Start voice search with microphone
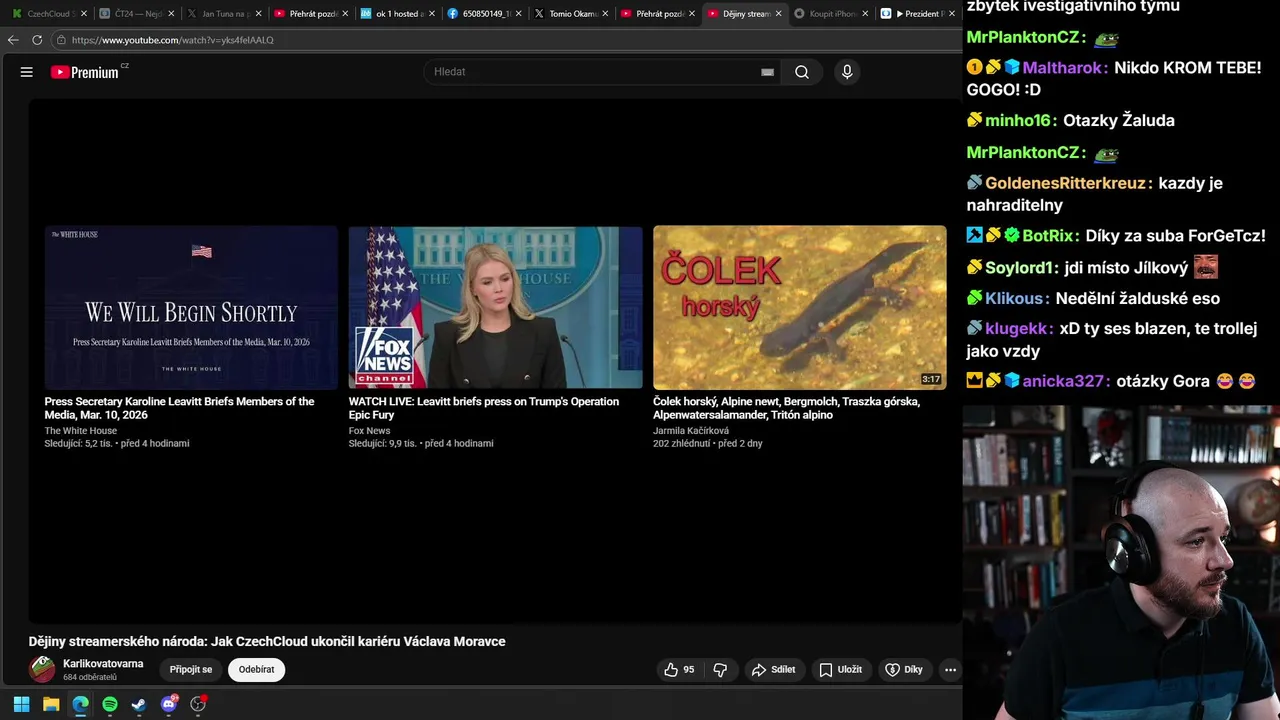 coord(847,72)
